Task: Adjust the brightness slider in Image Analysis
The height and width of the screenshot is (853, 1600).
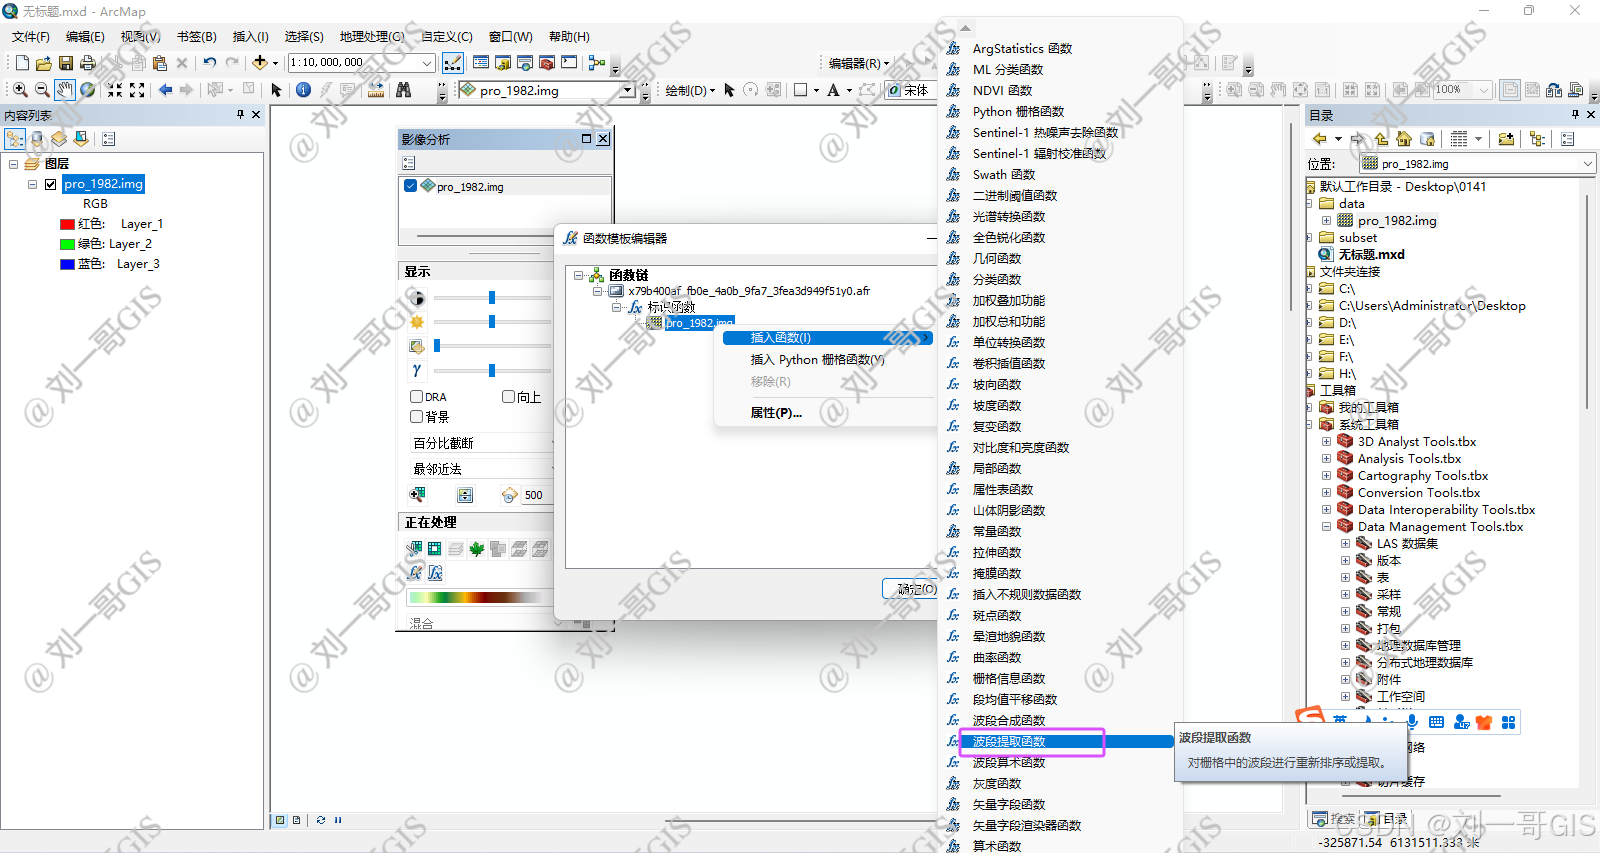Action: point(491,322)
